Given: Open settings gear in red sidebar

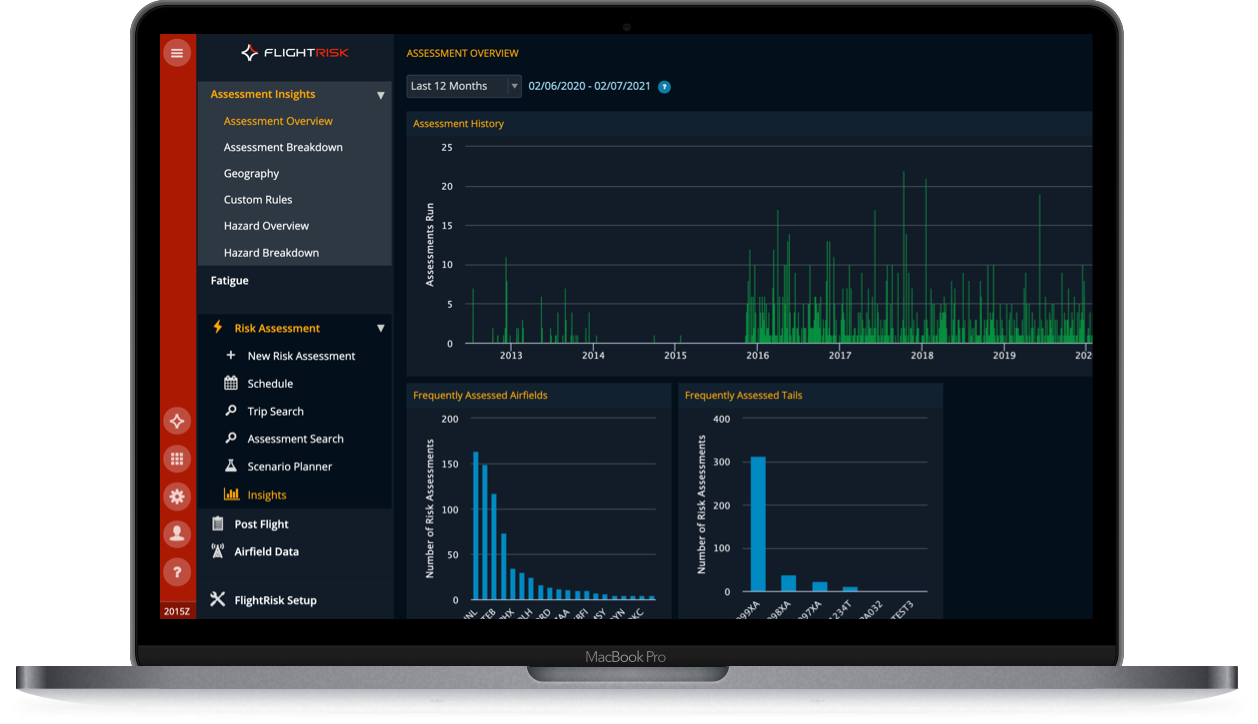Looking at the screenshot, I should pyautogui.click(x=177, y=496).
